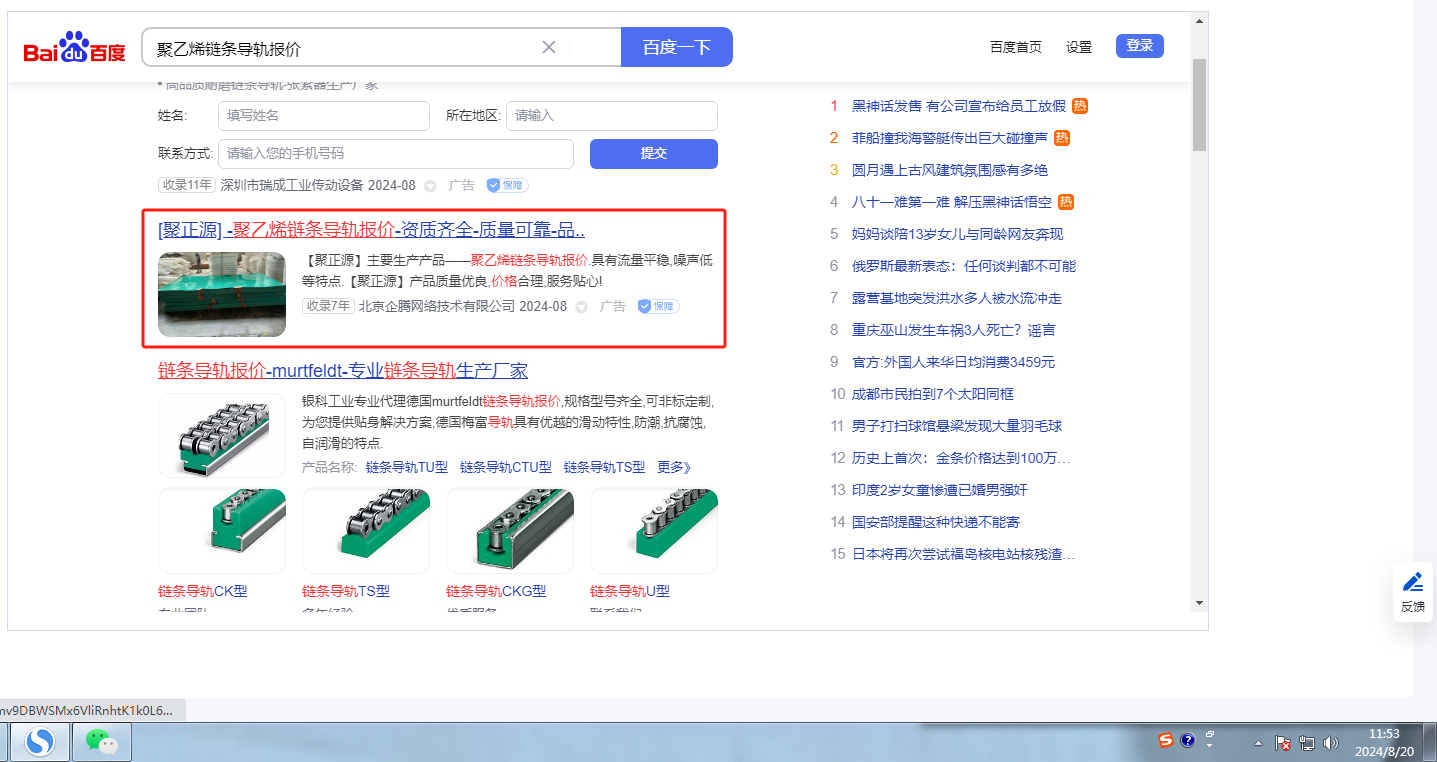Open hot search 圆月遇上古风建筑氛围感有多绝
Screen dimensions: 1437x762
pos(950,170)
